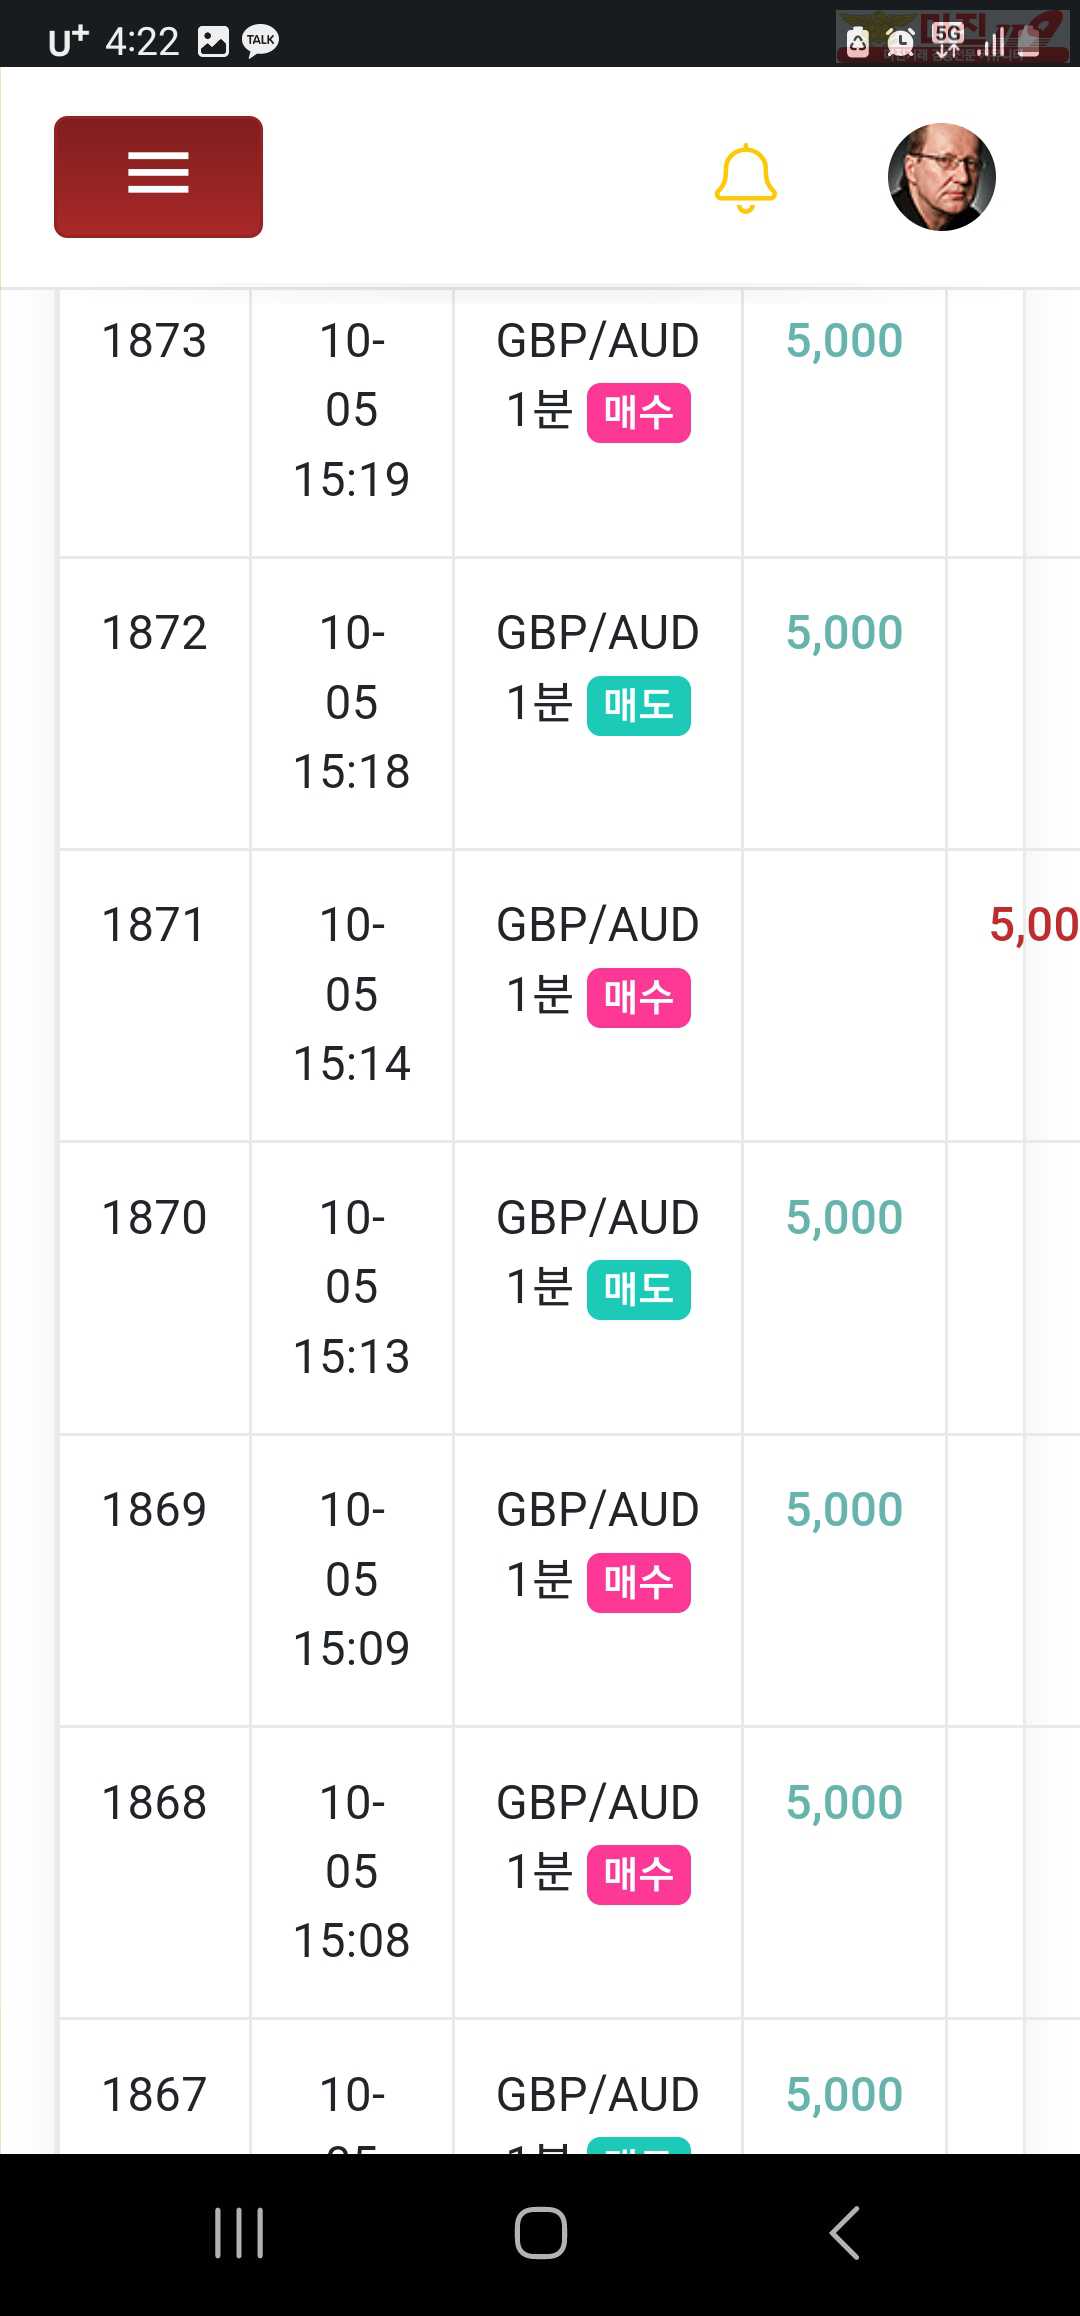Click the red 5,00 amount in row 1871
1080x2316 pixels.
coord(1034,925)
